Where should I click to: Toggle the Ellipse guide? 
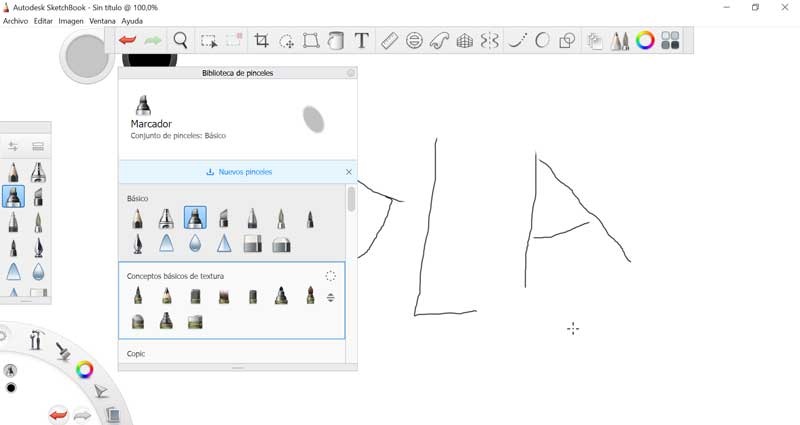414,40
